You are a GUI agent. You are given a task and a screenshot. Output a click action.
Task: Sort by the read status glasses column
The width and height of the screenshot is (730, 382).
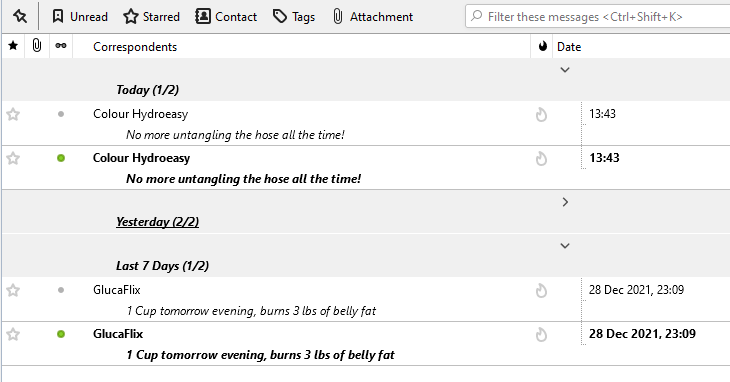pos(61,46)
